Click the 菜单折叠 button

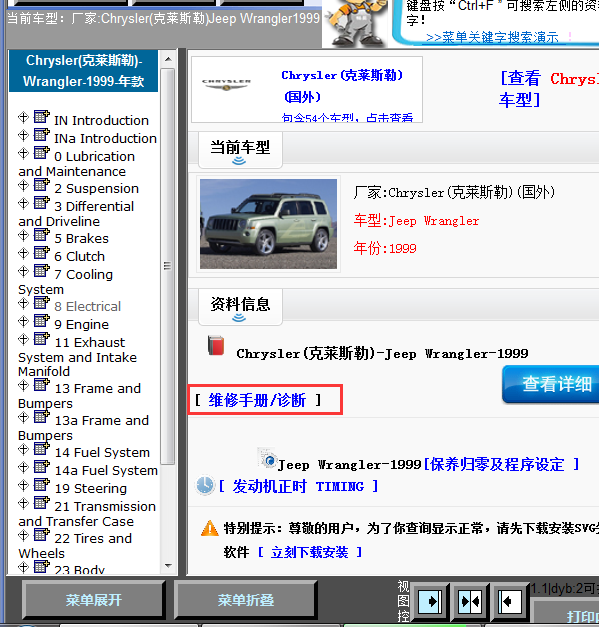pyautogui.click(x=246, y=600)
